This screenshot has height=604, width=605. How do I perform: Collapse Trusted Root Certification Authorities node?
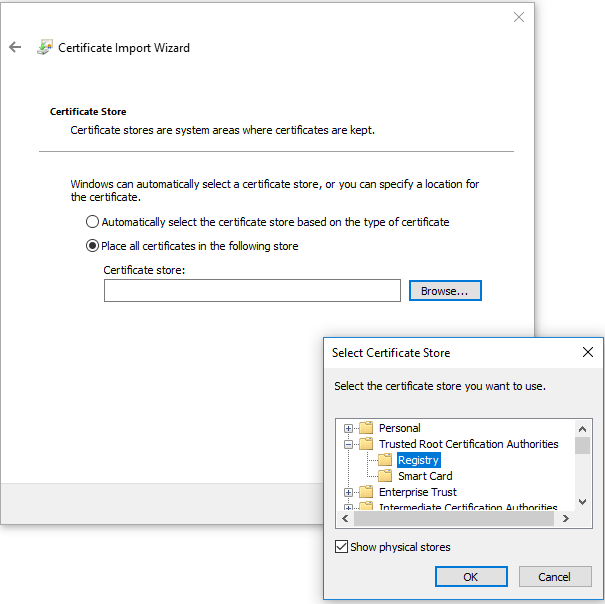[x=349, y=444]
